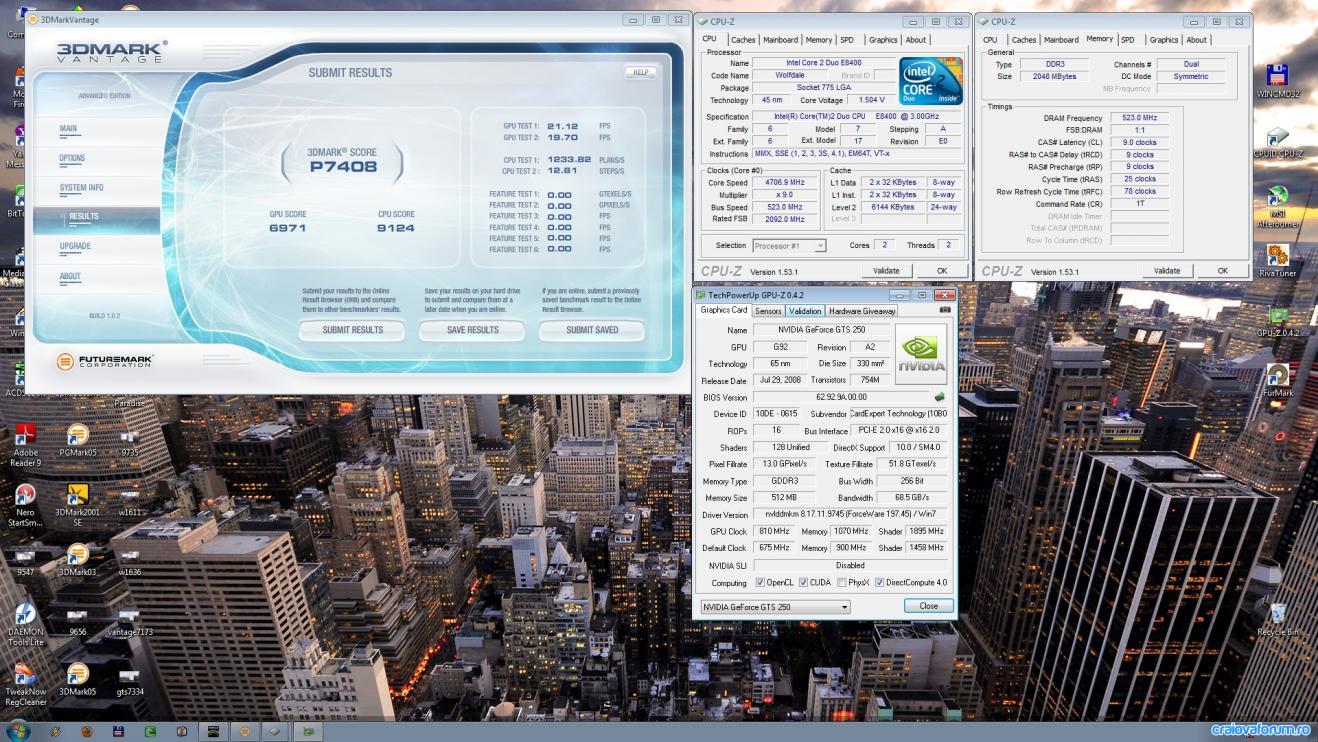This screenshot has height=742, width=1318.
Task: Click OK in the CPU-Z Memory window
Action: click(x=1223, y=271)
